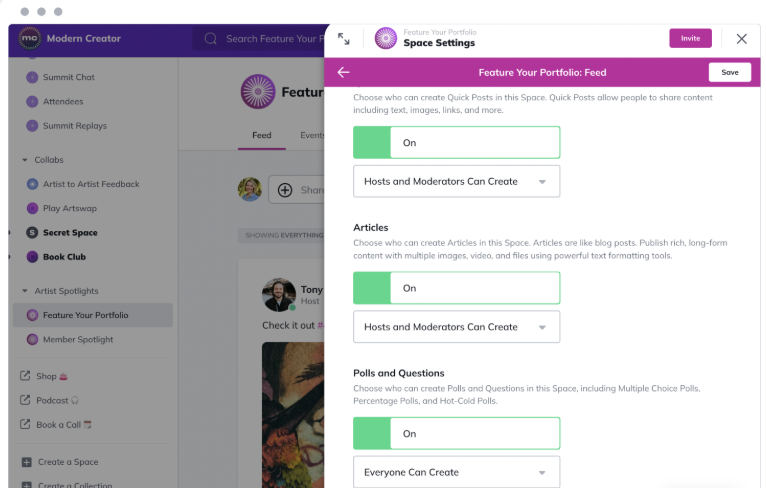
Task: Click the search magnifier icon
Action: tap(211, 39)
